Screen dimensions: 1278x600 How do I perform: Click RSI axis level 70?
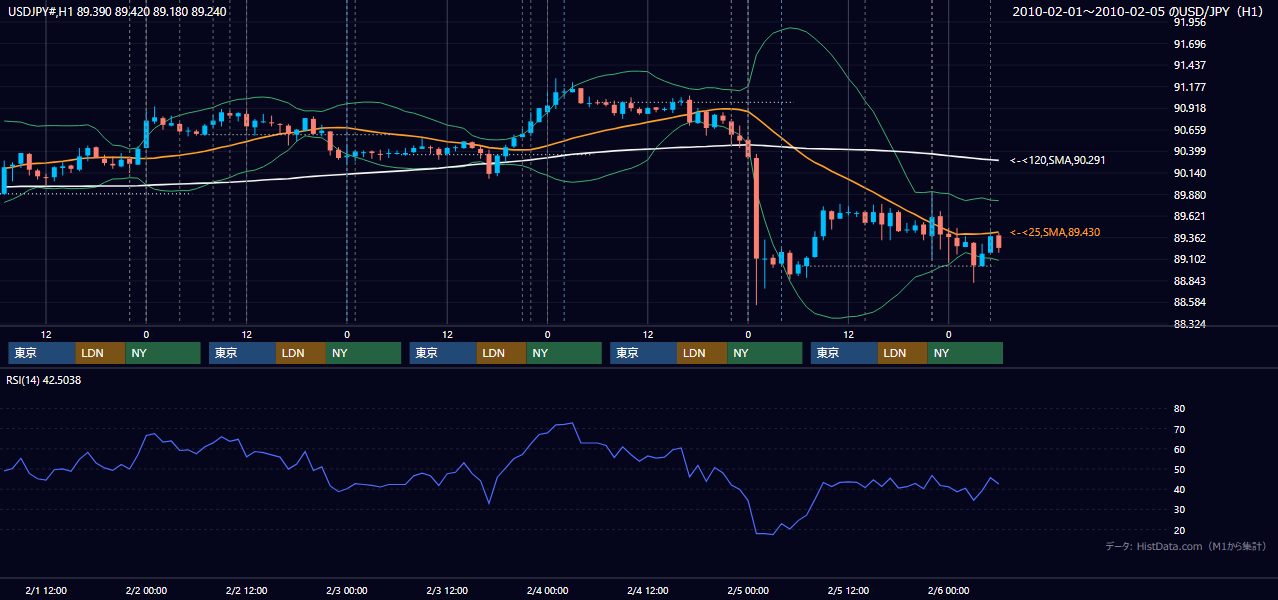(x=1179, y=429)
